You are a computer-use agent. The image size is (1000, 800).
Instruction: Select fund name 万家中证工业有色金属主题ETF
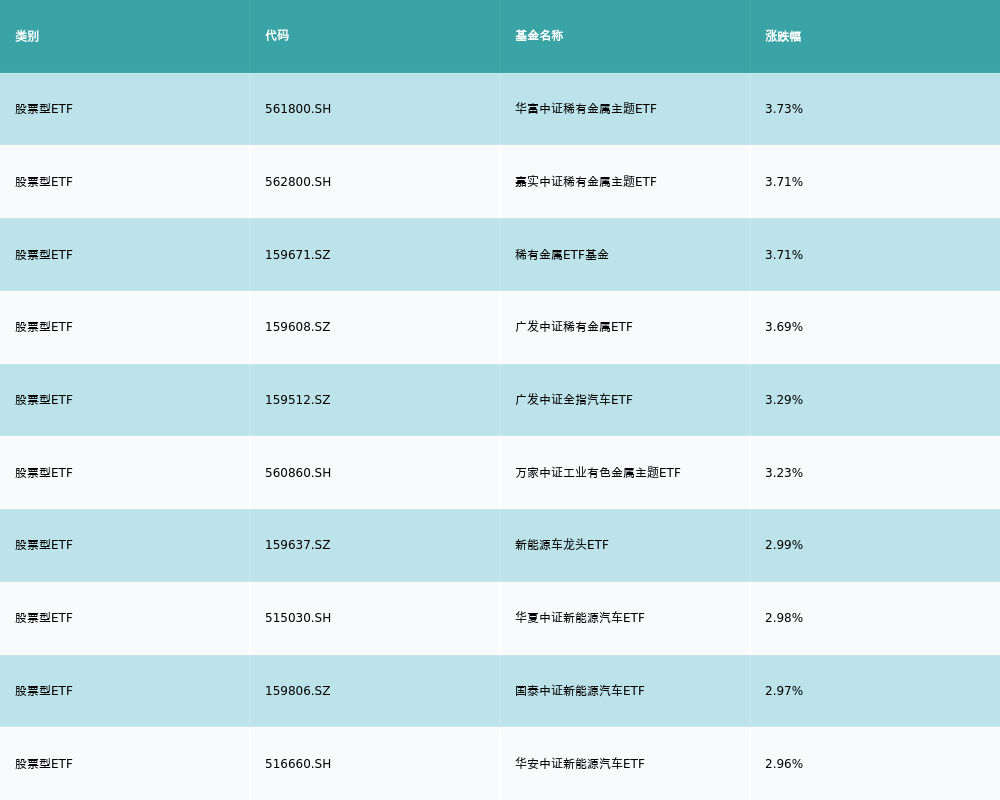coord(598,473)
